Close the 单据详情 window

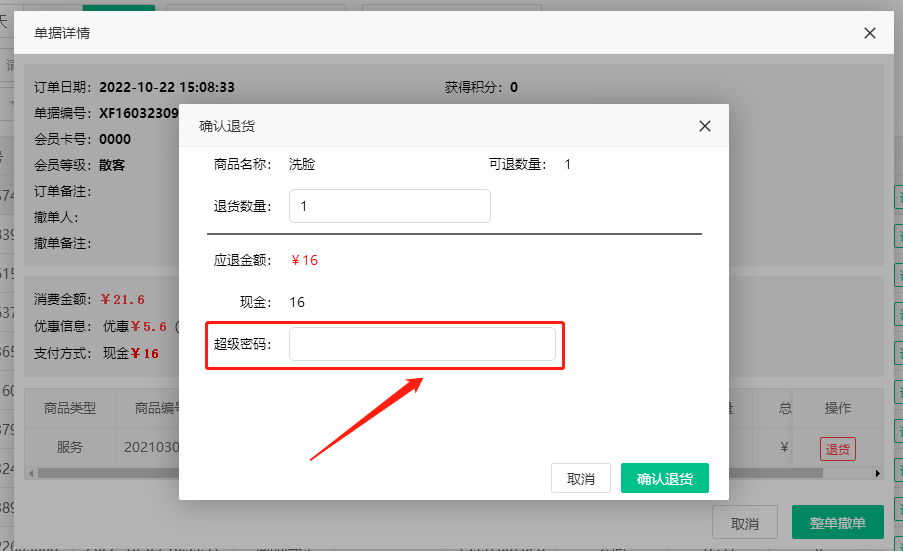coord(869,33)
